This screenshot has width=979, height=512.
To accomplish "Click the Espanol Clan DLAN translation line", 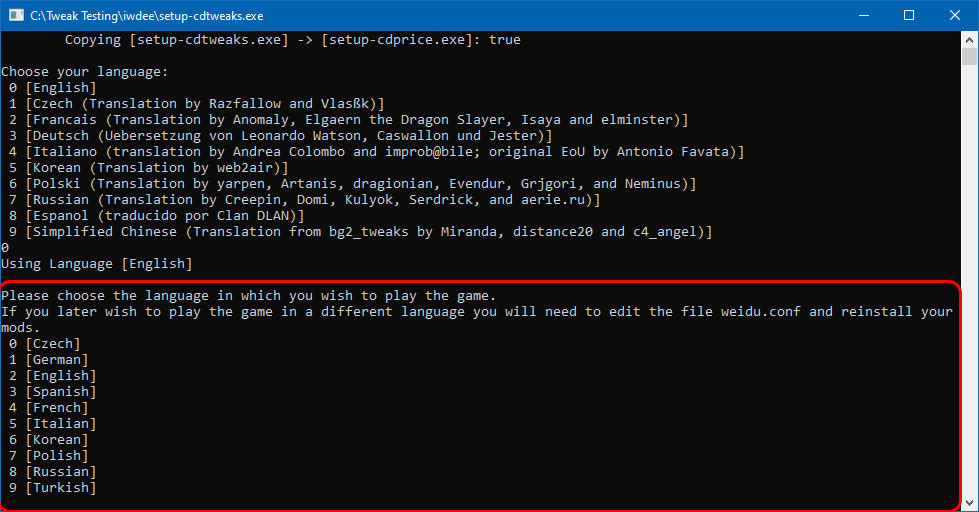I will coord(165,216).
